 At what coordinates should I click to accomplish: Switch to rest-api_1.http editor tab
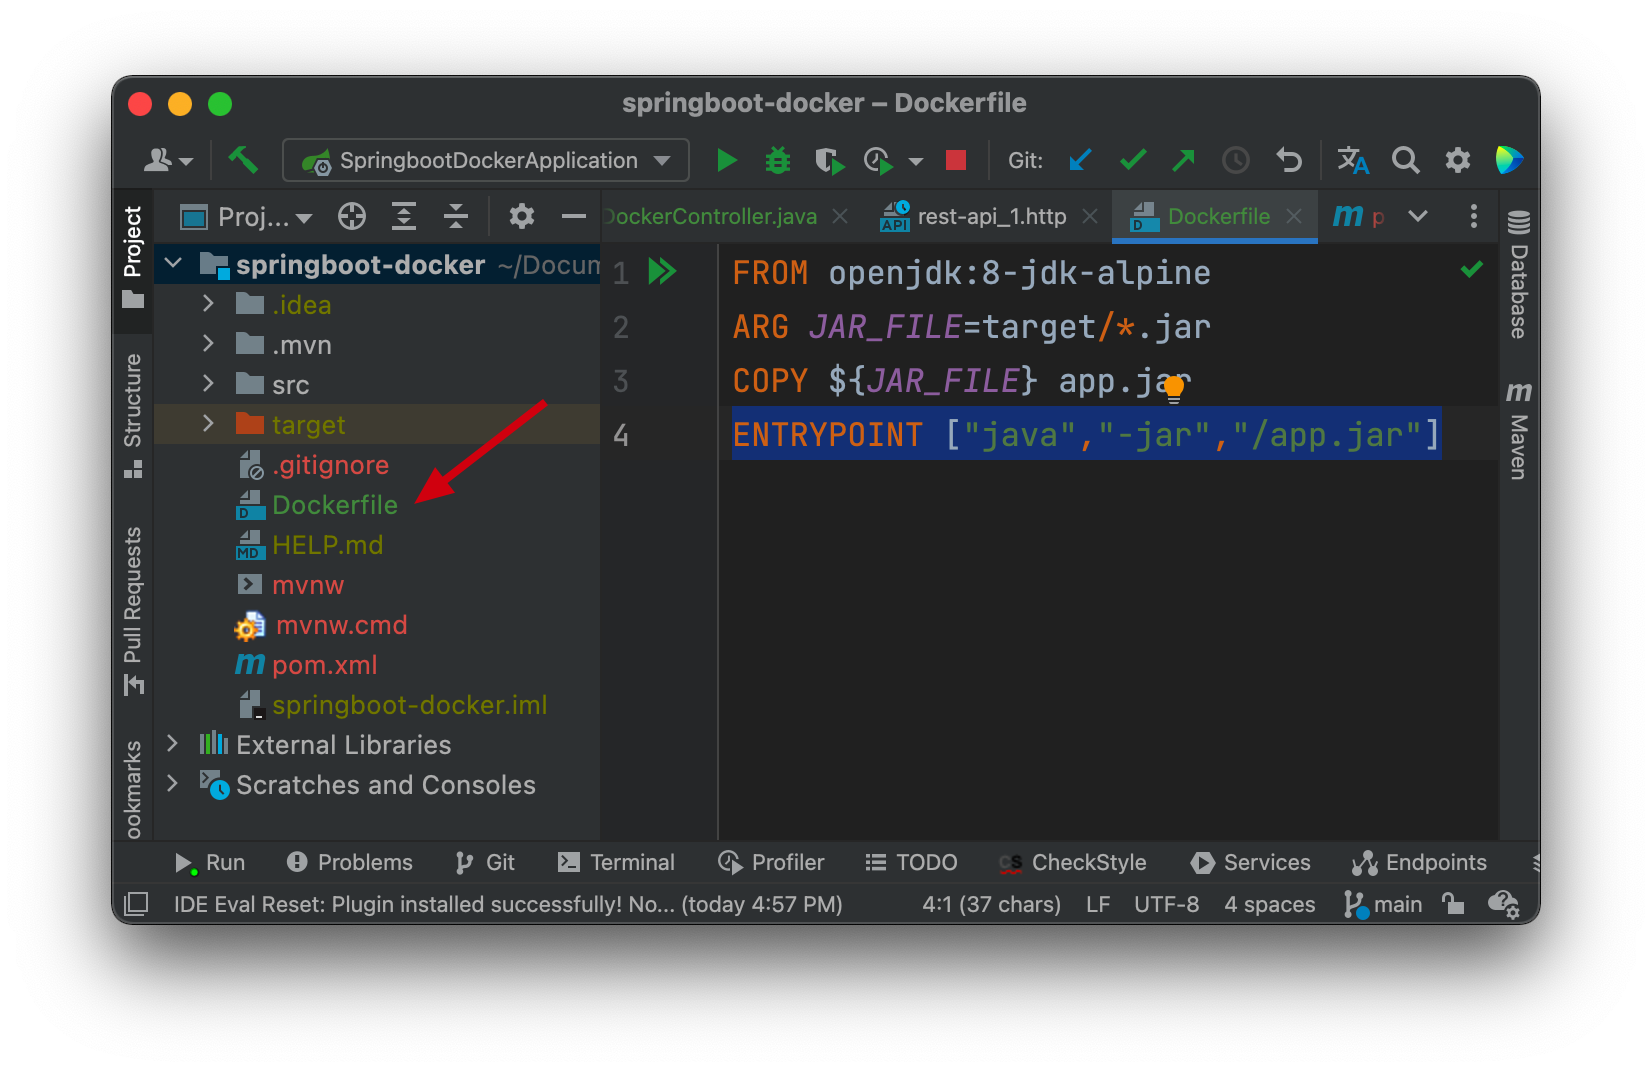991,216
